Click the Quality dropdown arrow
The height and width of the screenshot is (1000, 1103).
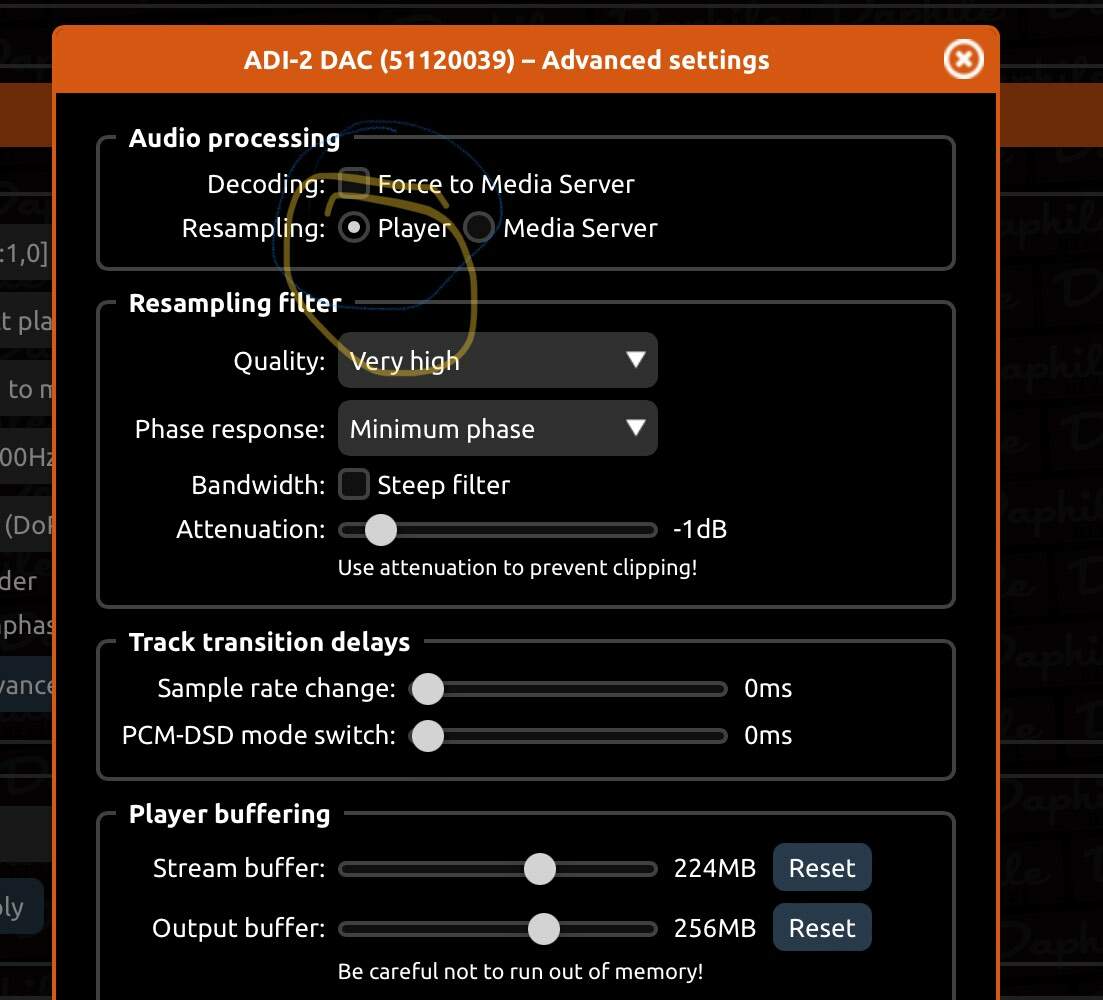pos(635,359)
